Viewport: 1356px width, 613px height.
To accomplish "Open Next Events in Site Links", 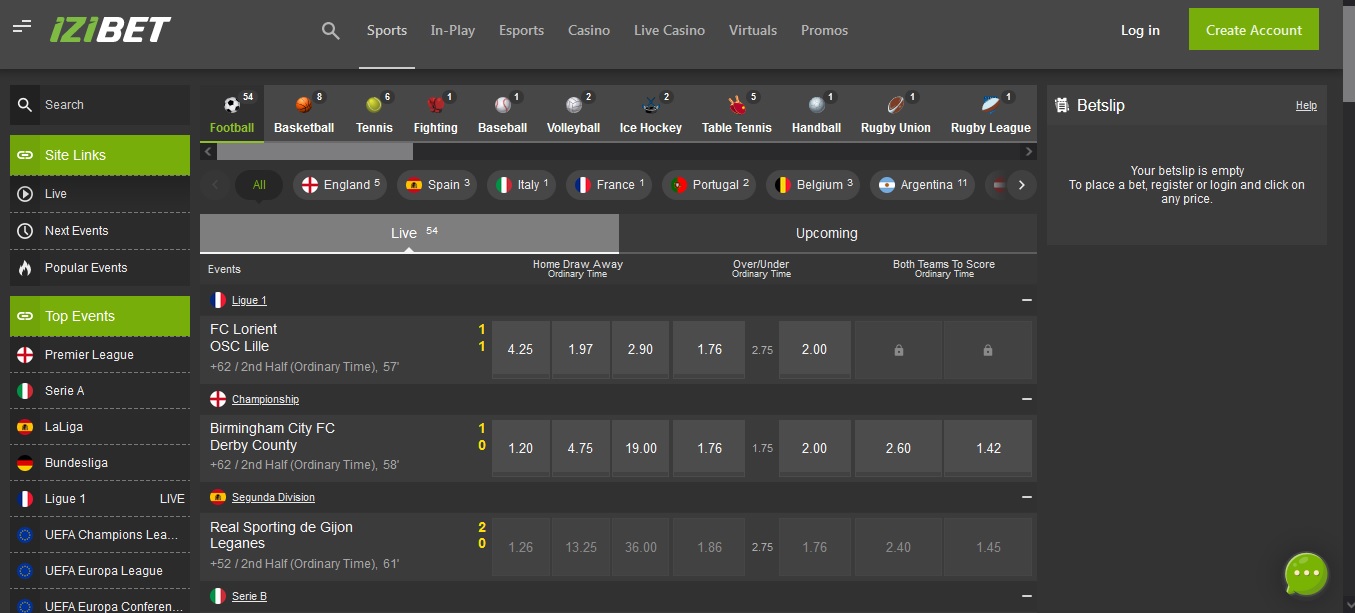I will pos(100,231).
